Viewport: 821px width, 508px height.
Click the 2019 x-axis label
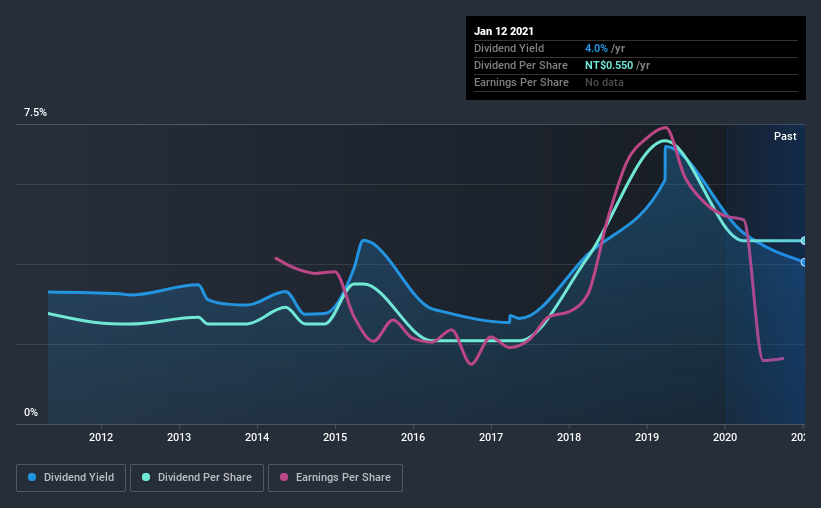[x=647, y=437]
